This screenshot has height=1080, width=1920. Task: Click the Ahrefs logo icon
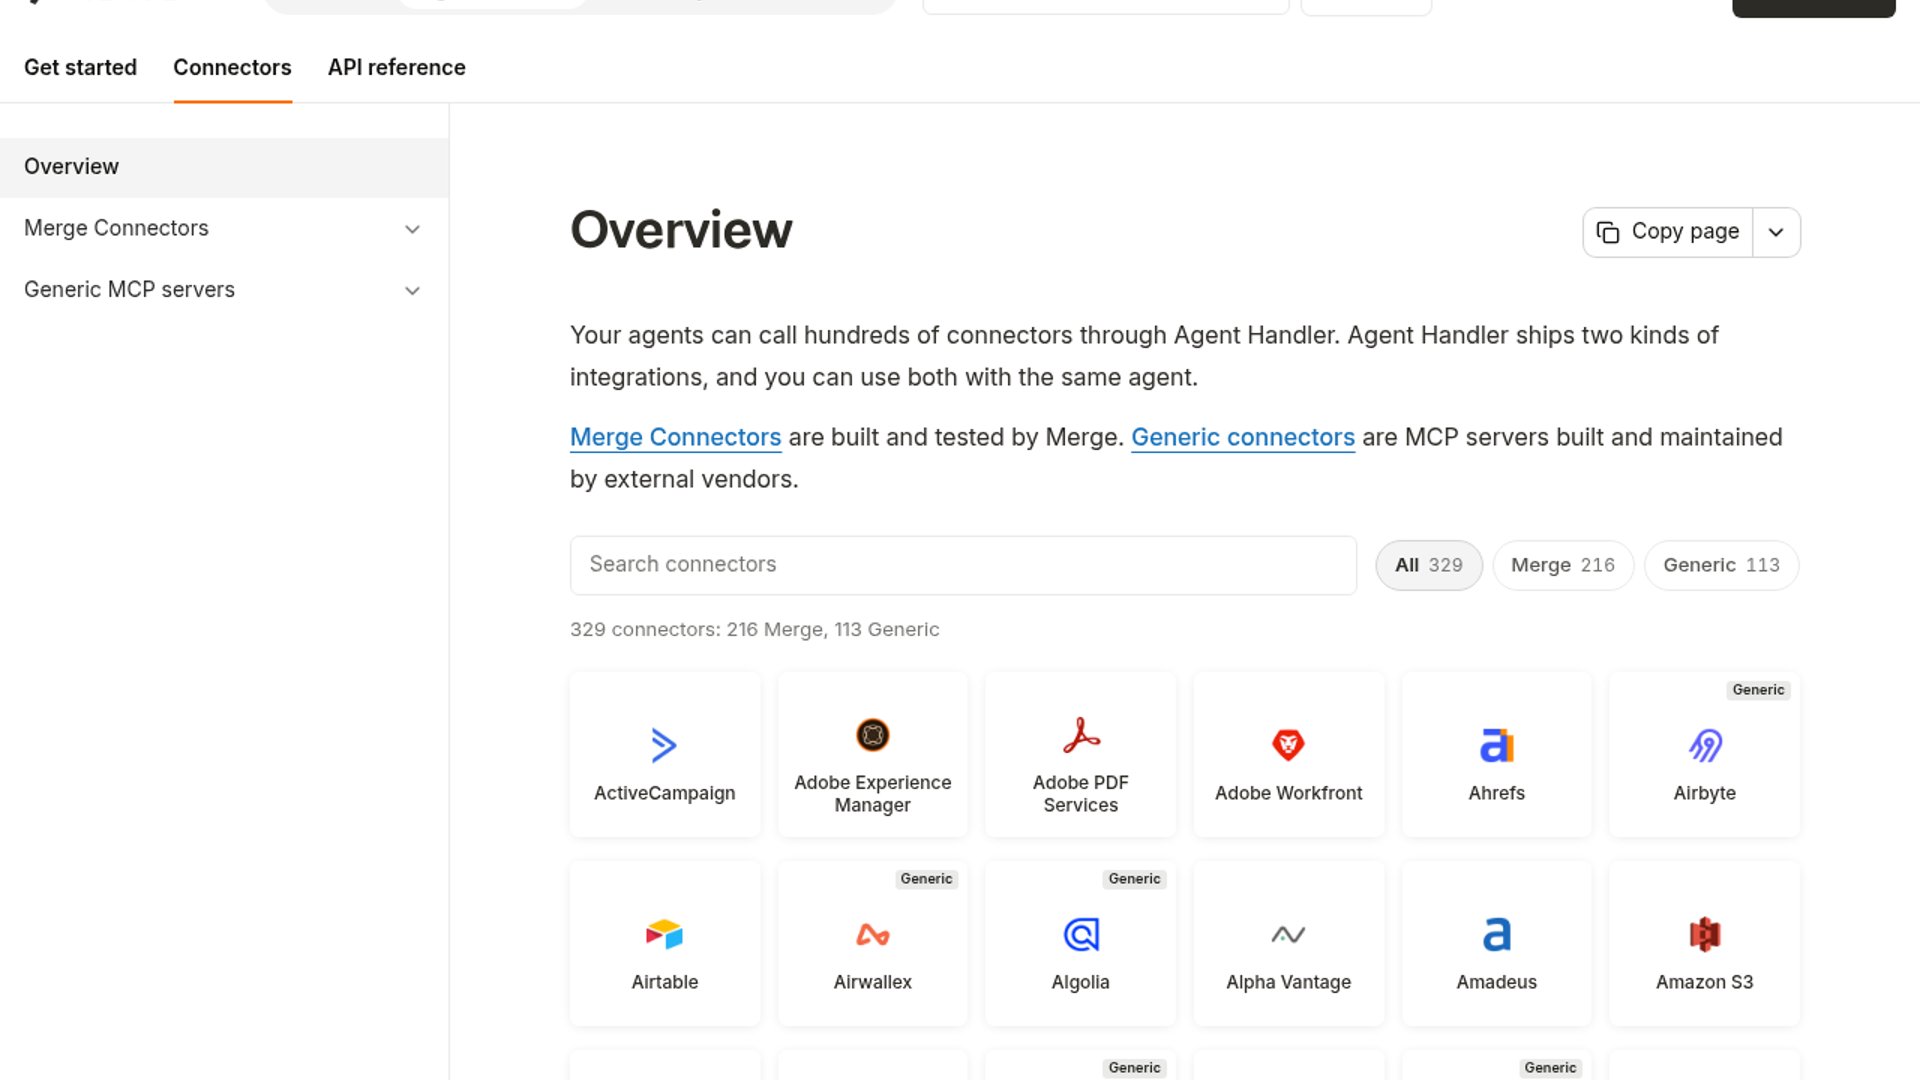1496,745
